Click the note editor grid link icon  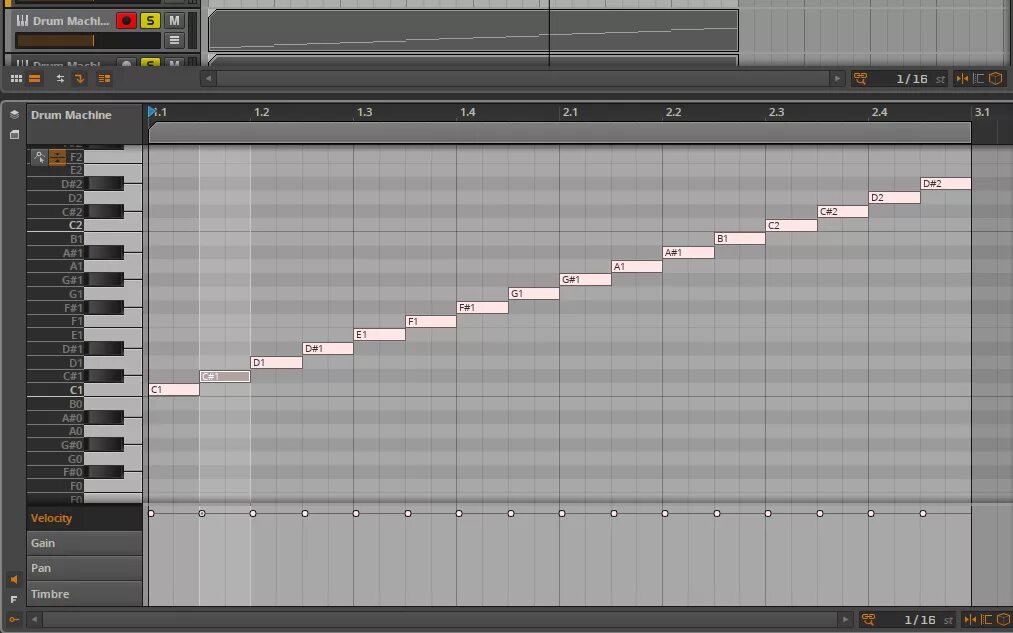[868, 619]
